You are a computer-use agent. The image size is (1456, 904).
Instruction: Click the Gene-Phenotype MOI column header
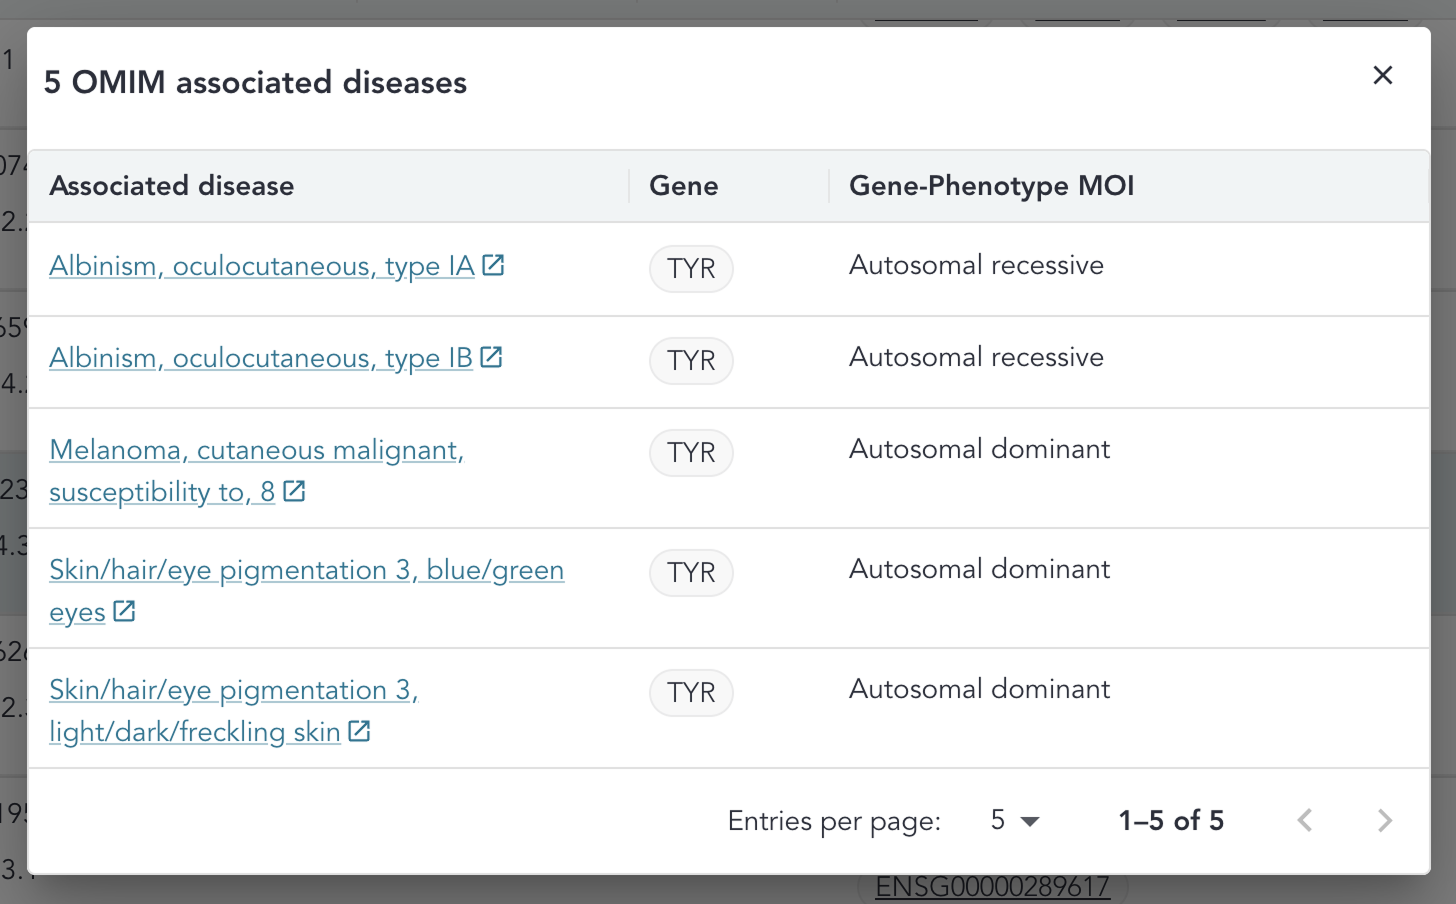click(x=991, y=186)
